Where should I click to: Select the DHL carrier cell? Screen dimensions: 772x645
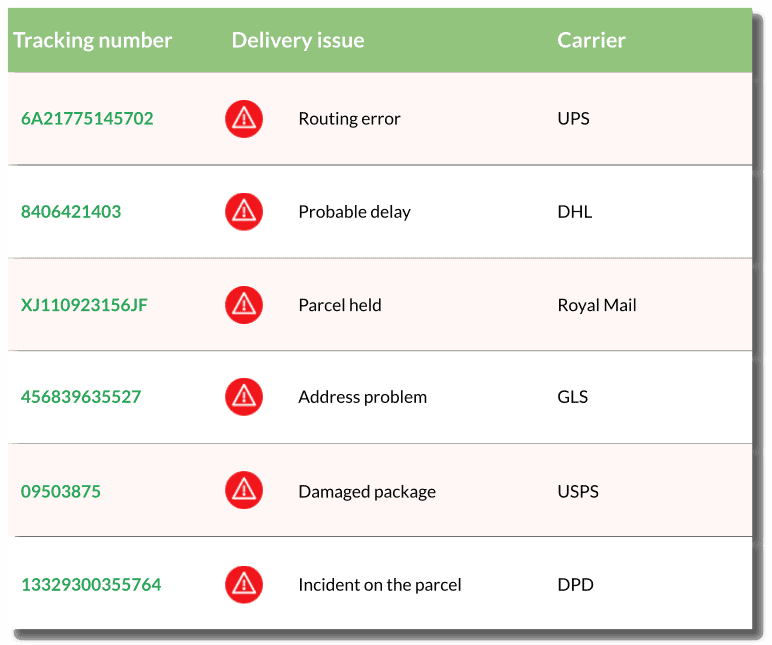pos(575,212)
